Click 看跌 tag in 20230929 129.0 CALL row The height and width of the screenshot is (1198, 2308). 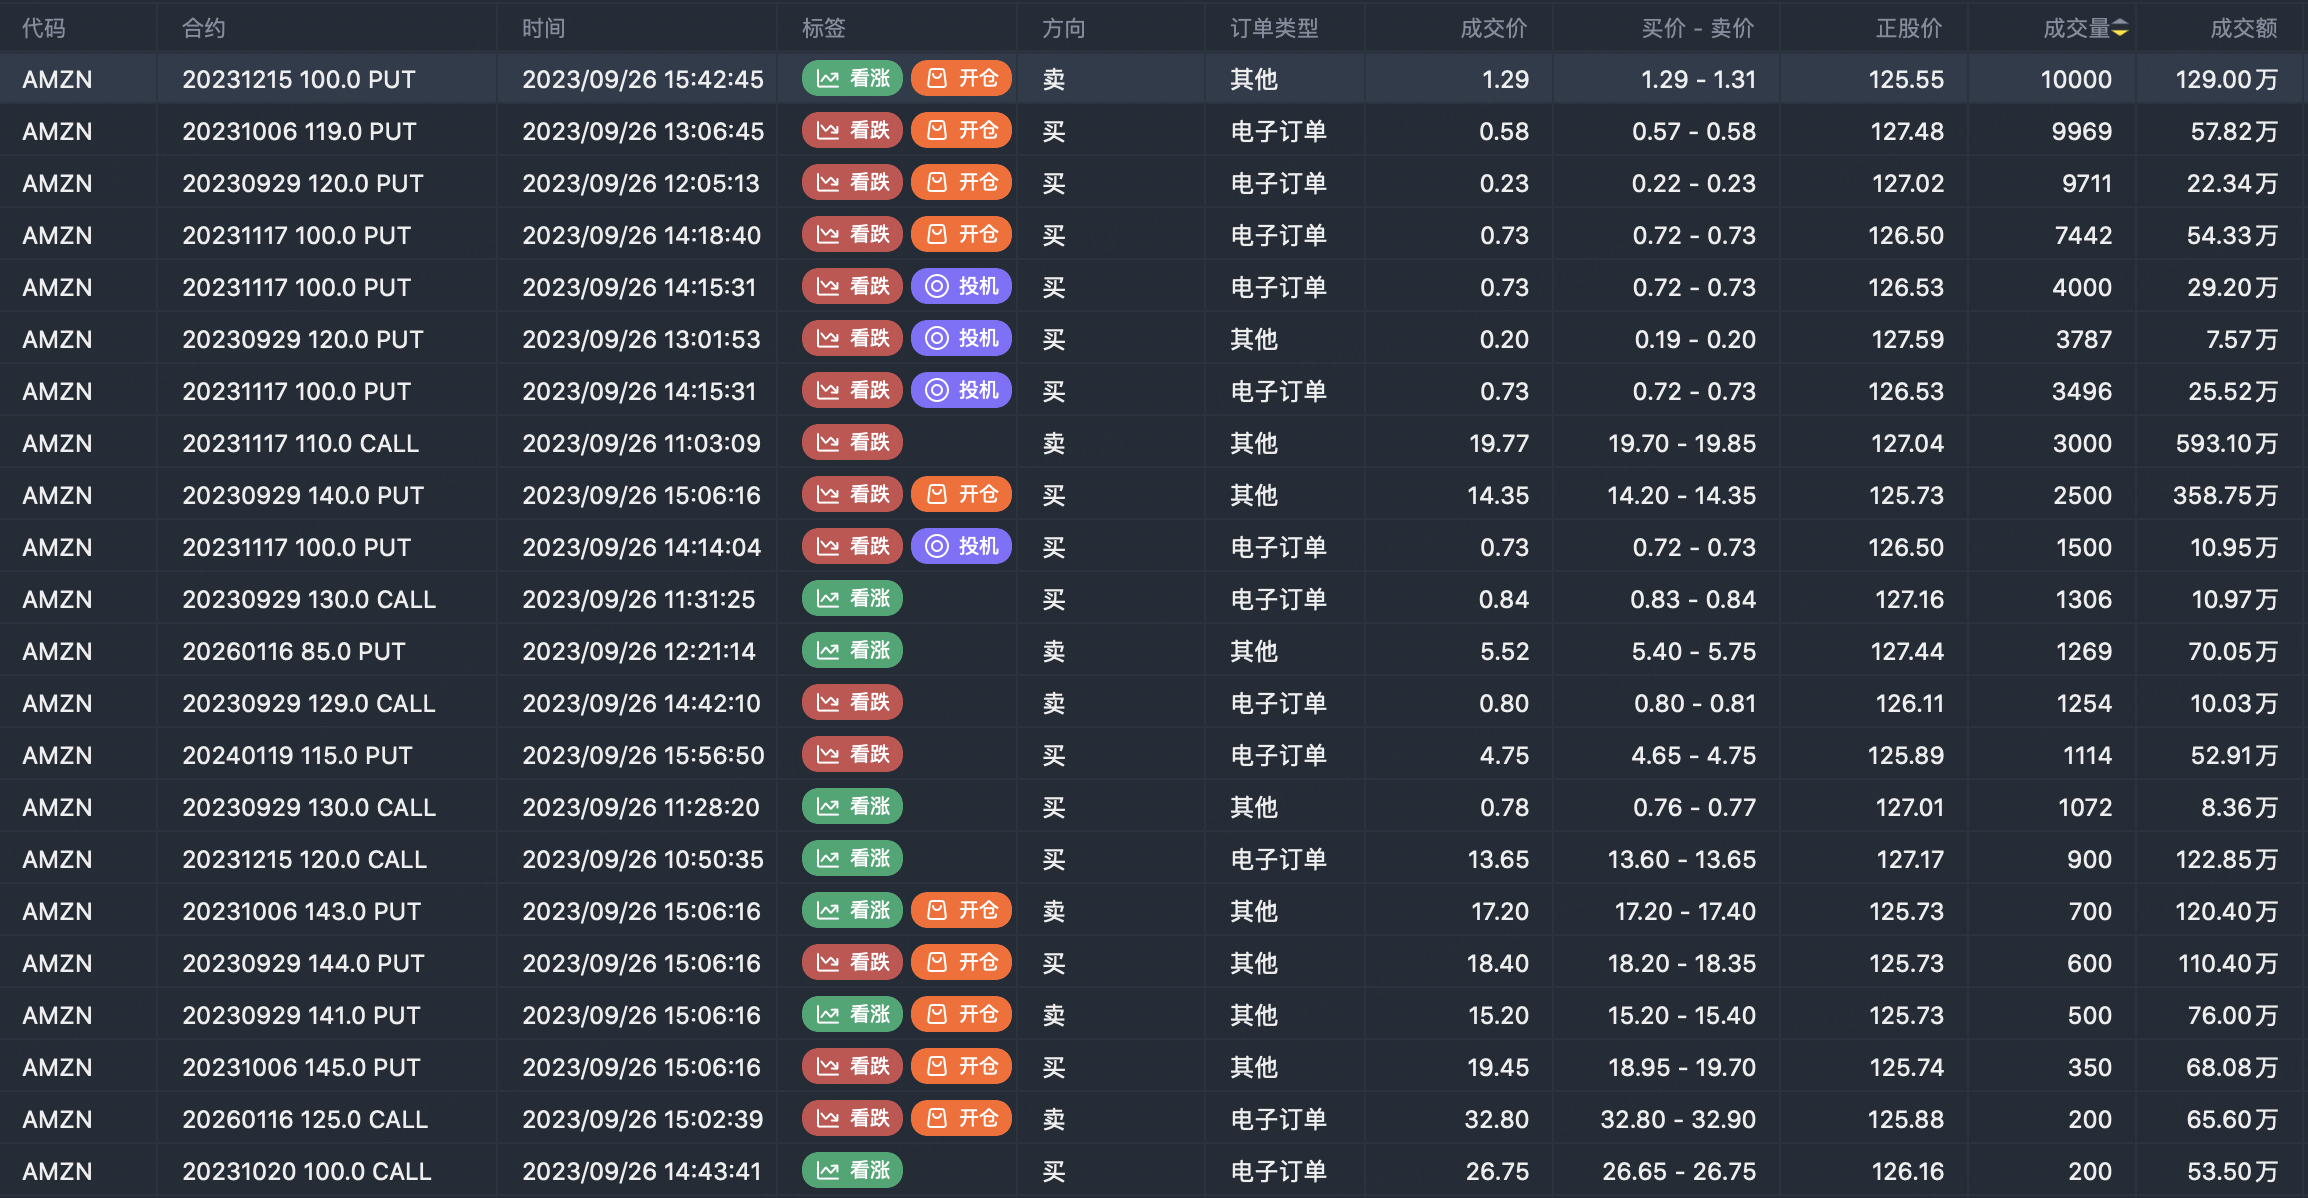[x=852, y=702]
